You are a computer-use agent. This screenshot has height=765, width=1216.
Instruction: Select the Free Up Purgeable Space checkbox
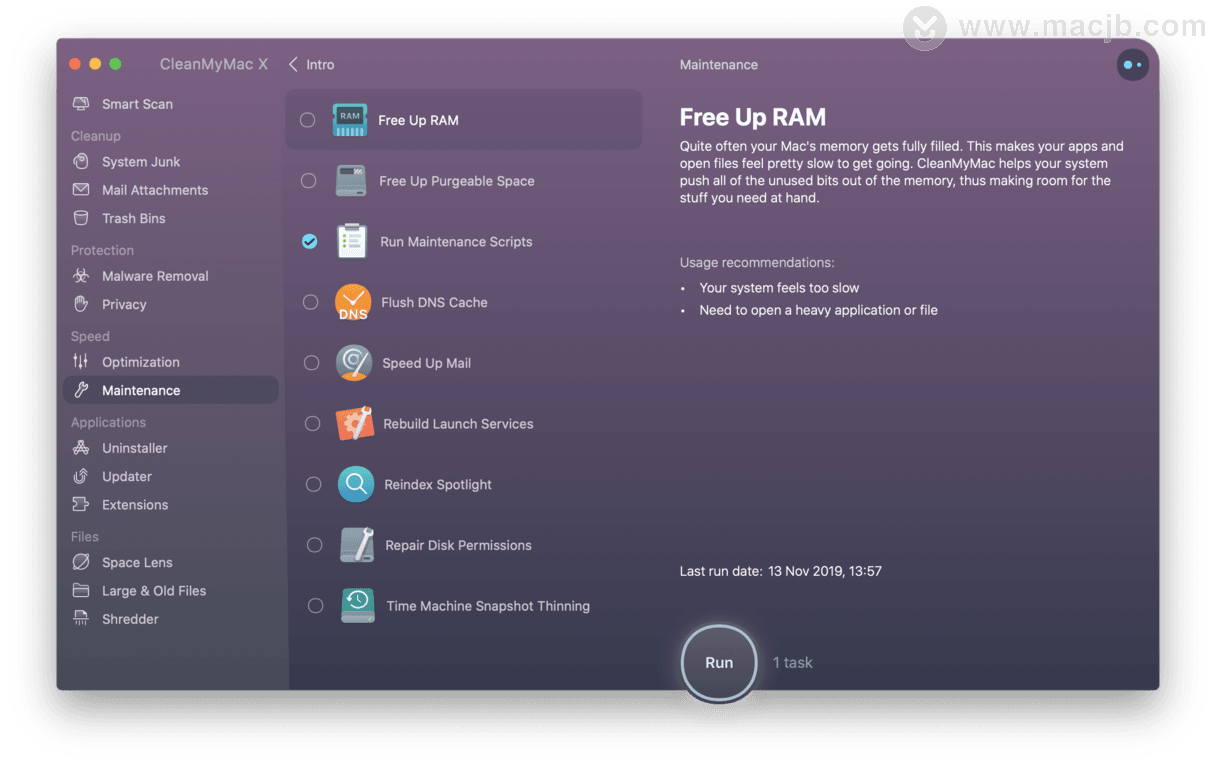[x=309, y=181]
